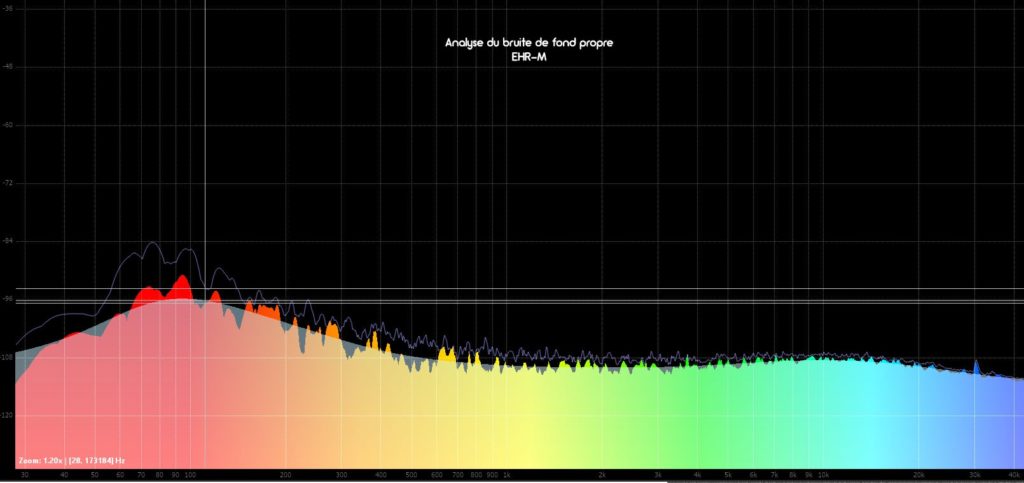Click the horizontal white level marker line
The height and width of the screenshot is (483, 1024).
click(x=600, y=289)
